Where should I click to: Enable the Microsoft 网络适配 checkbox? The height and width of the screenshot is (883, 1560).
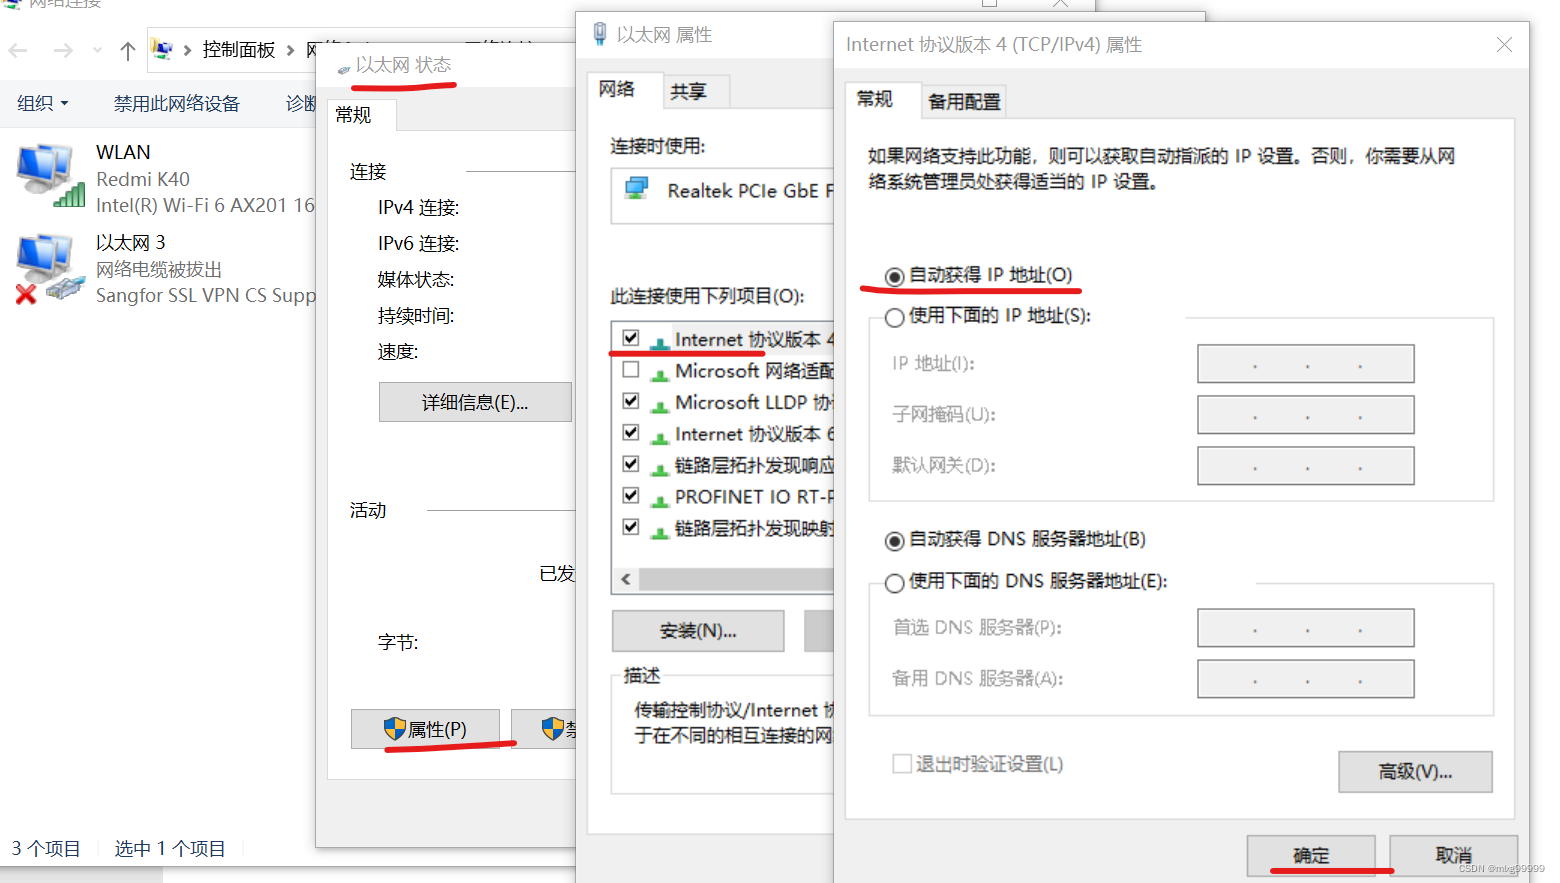click(x=631, y=369)
